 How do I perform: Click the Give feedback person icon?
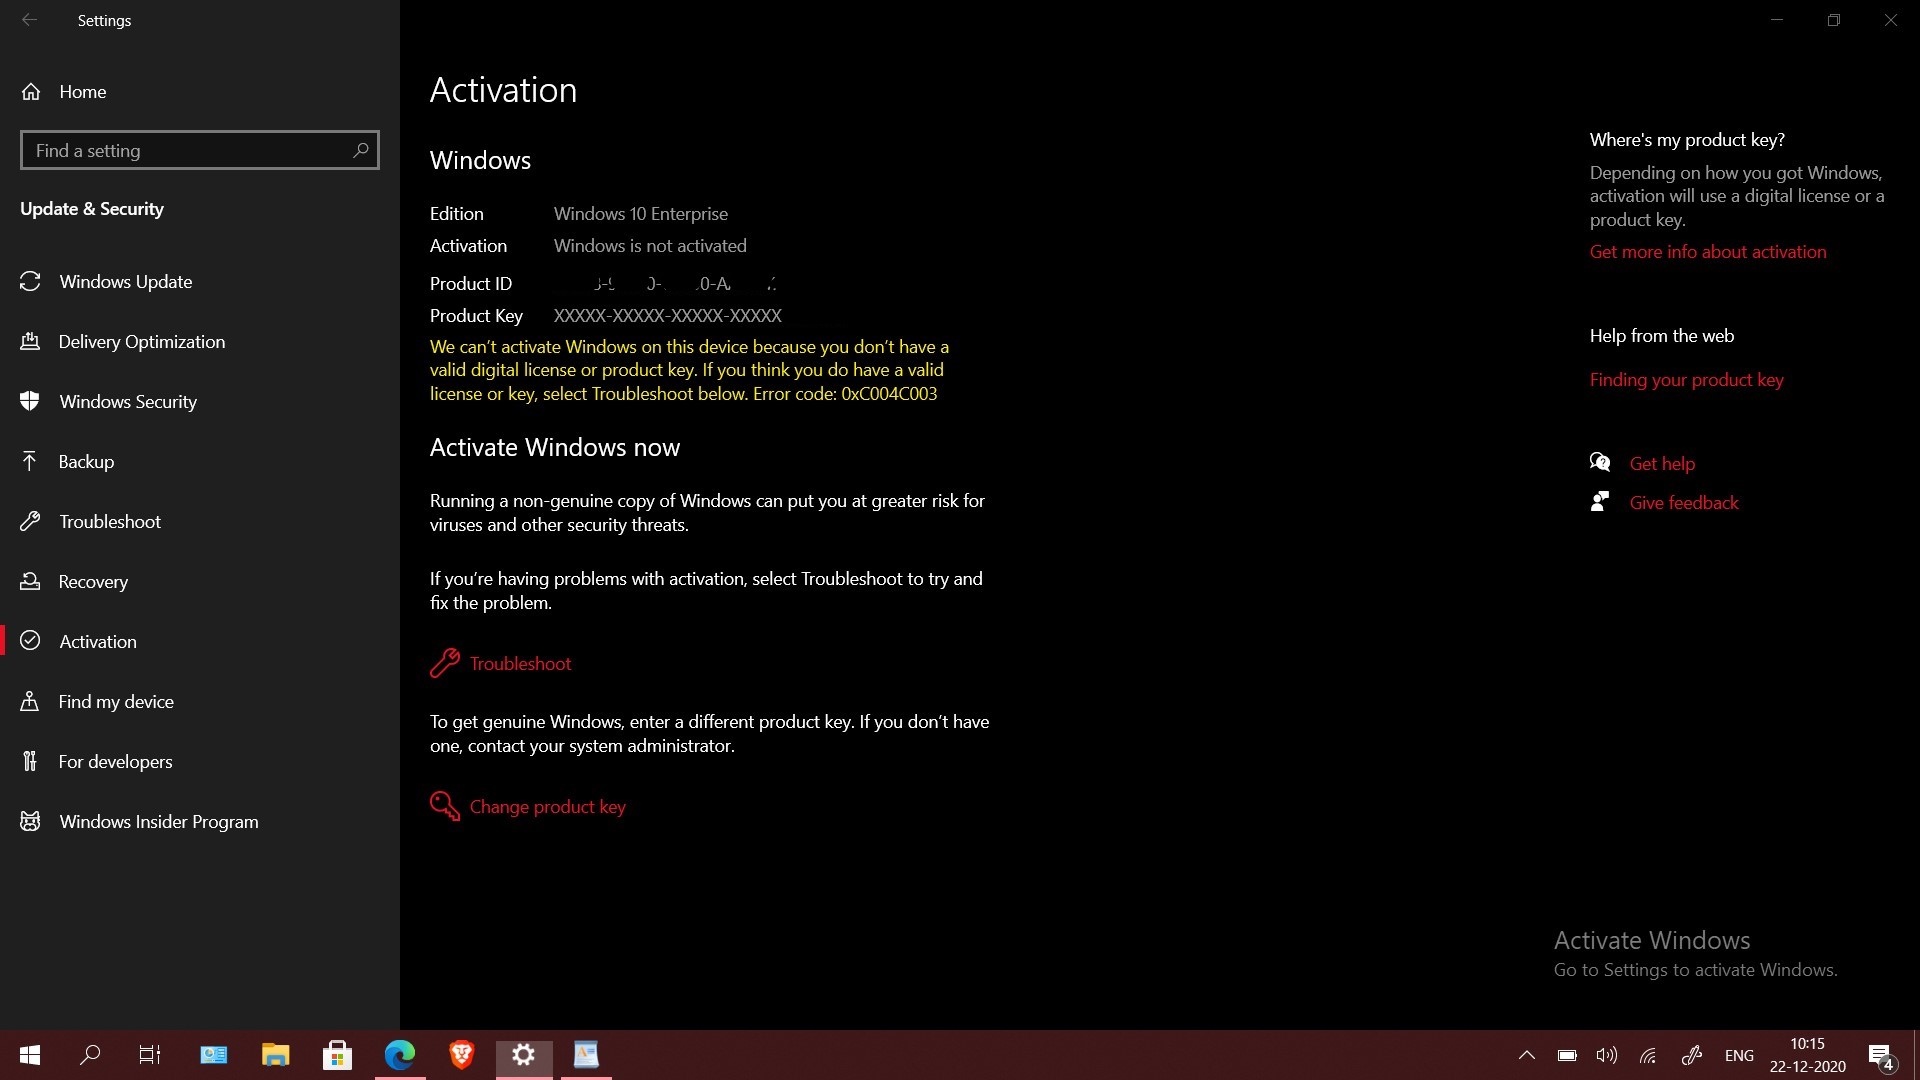(x=1600, y=501)
